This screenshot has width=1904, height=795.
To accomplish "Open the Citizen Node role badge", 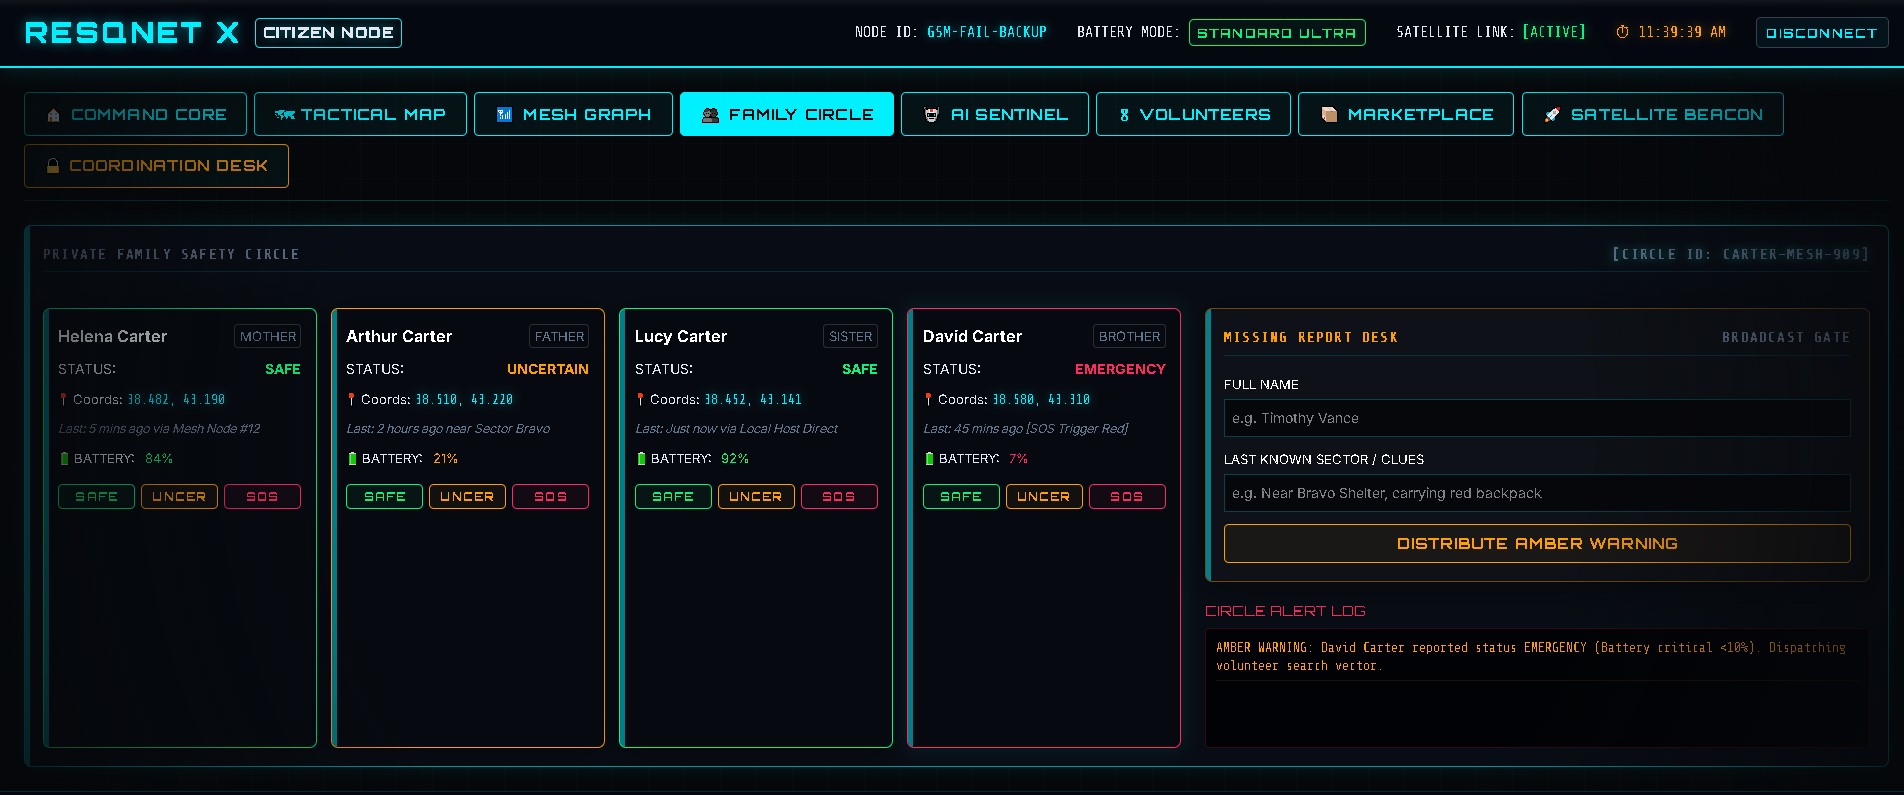I will click(x=328, y=33).
